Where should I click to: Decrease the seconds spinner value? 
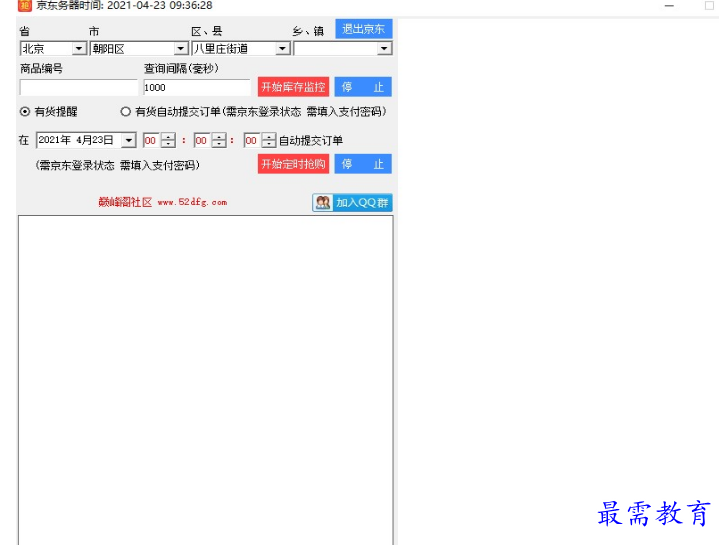click(269, 144)
